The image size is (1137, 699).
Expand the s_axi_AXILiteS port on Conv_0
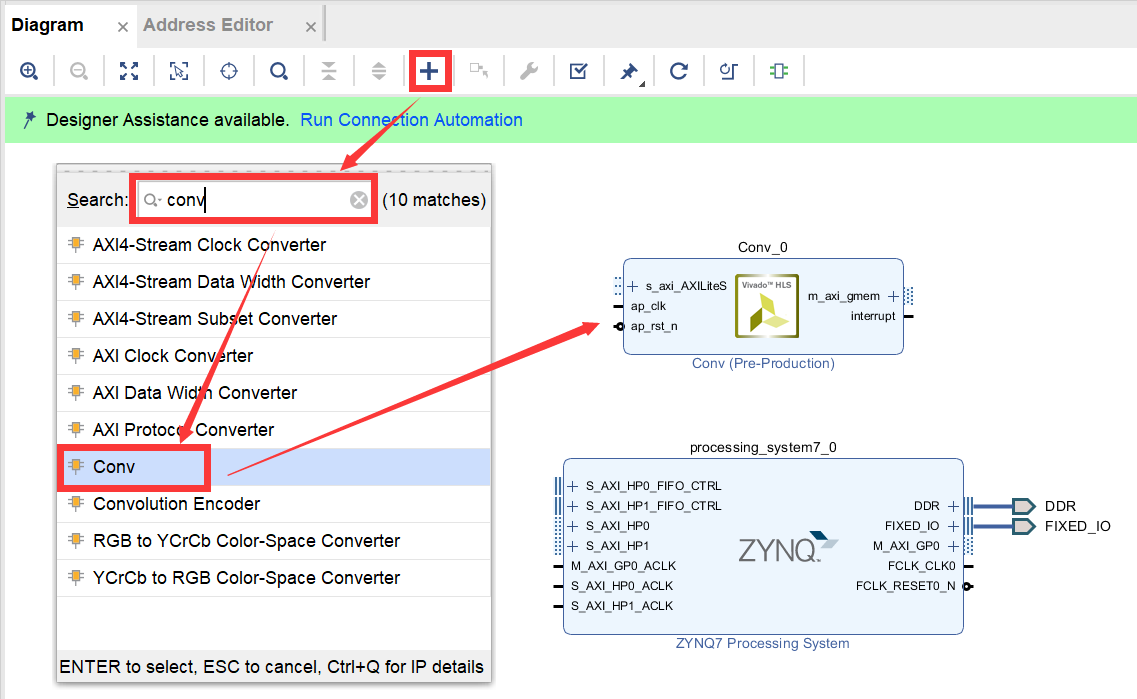pos(633,286)
